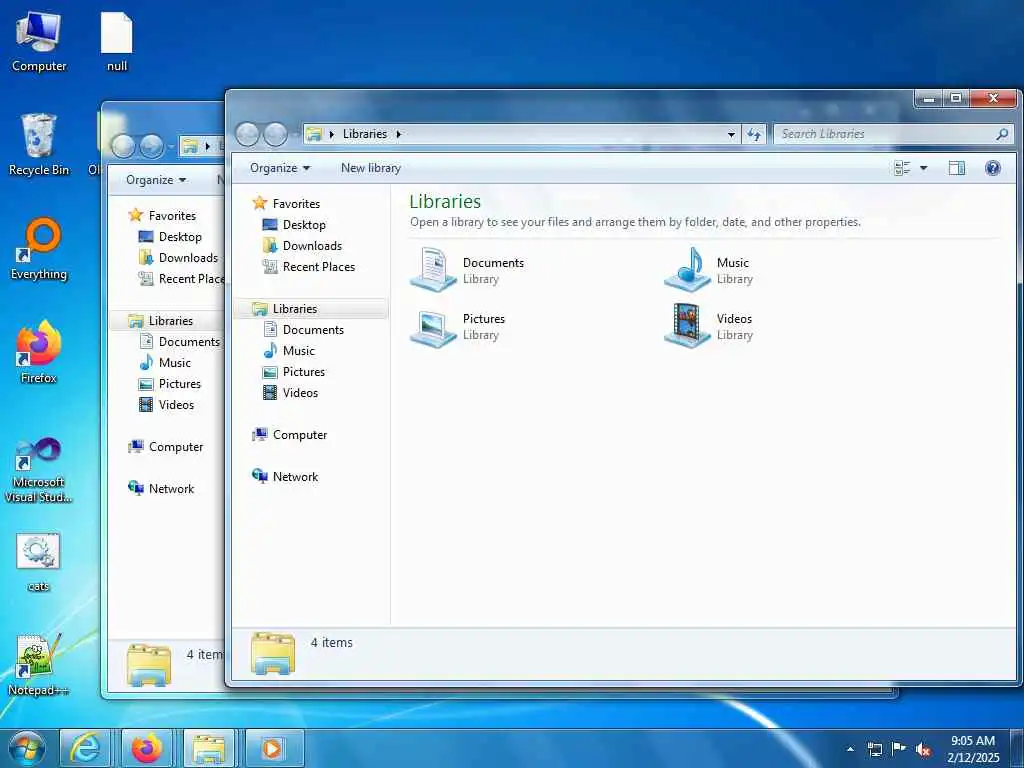Viewport: 1024px width, 768px height.
Task: Refresh the Libraries view via address bar button
Action: 754,134
